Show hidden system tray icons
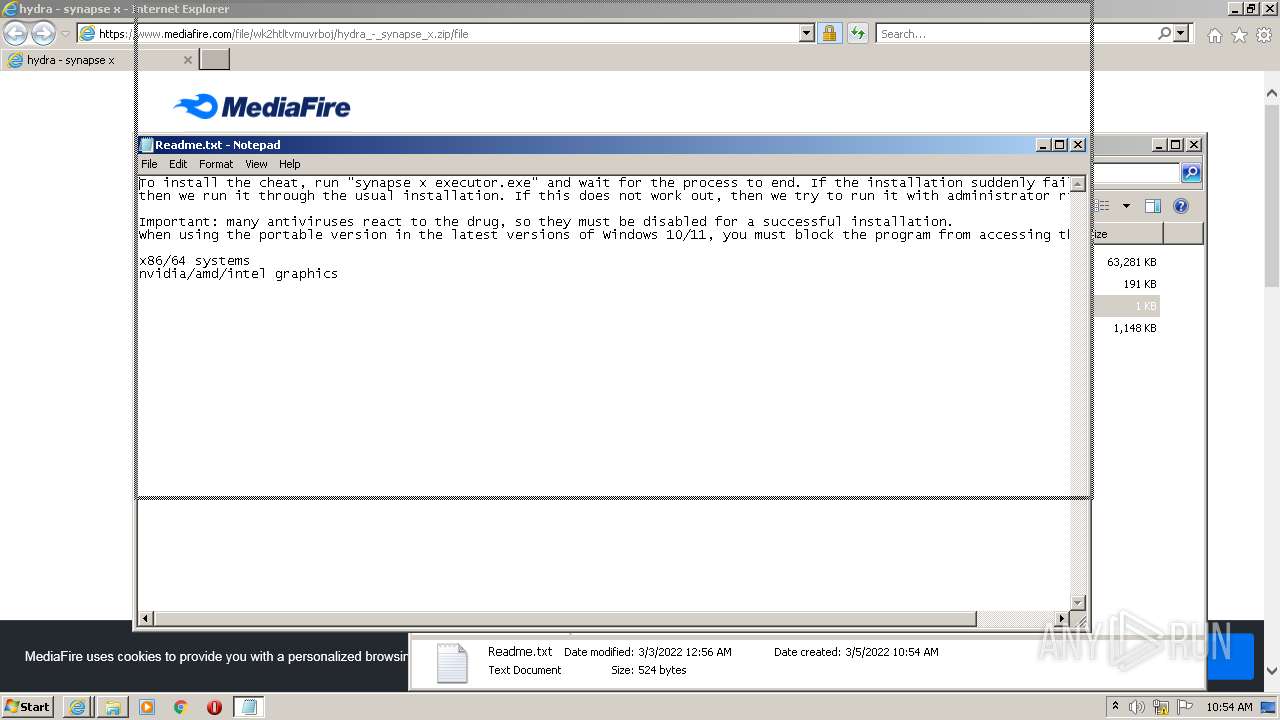 [1116, 707]
